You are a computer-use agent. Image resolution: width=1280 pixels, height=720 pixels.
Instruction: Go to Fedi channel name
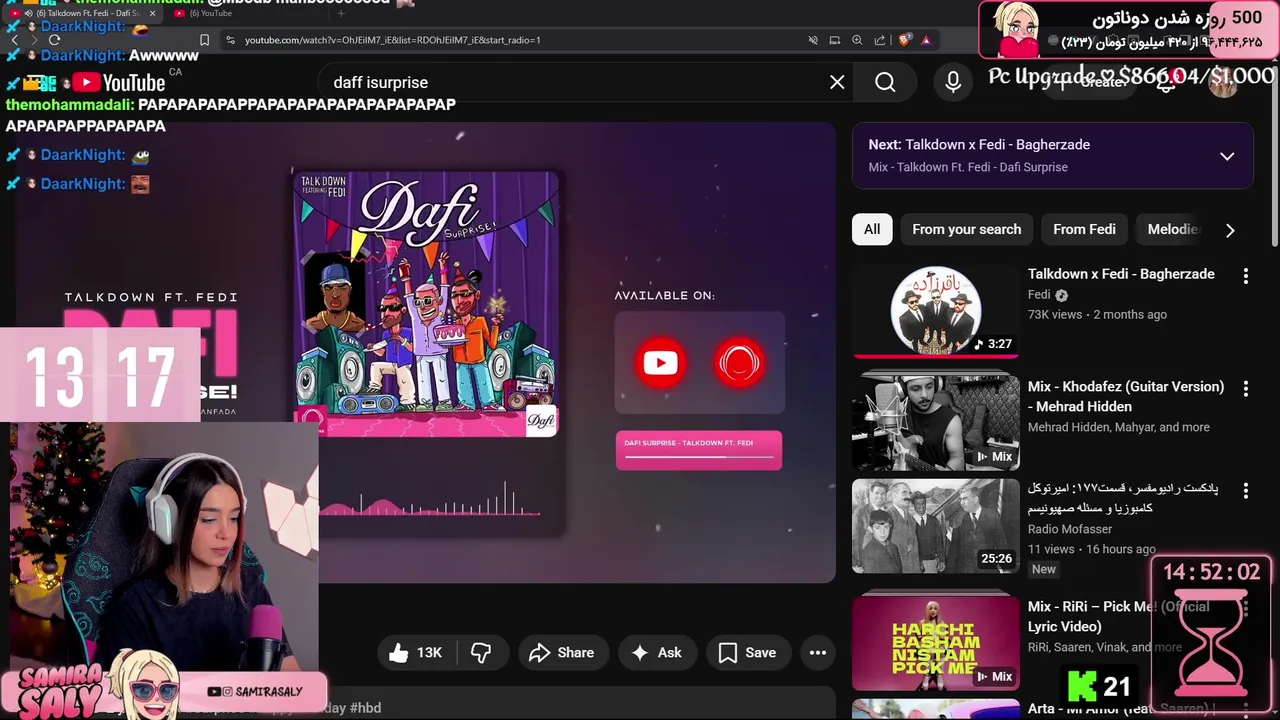[x=1039, y=295]
